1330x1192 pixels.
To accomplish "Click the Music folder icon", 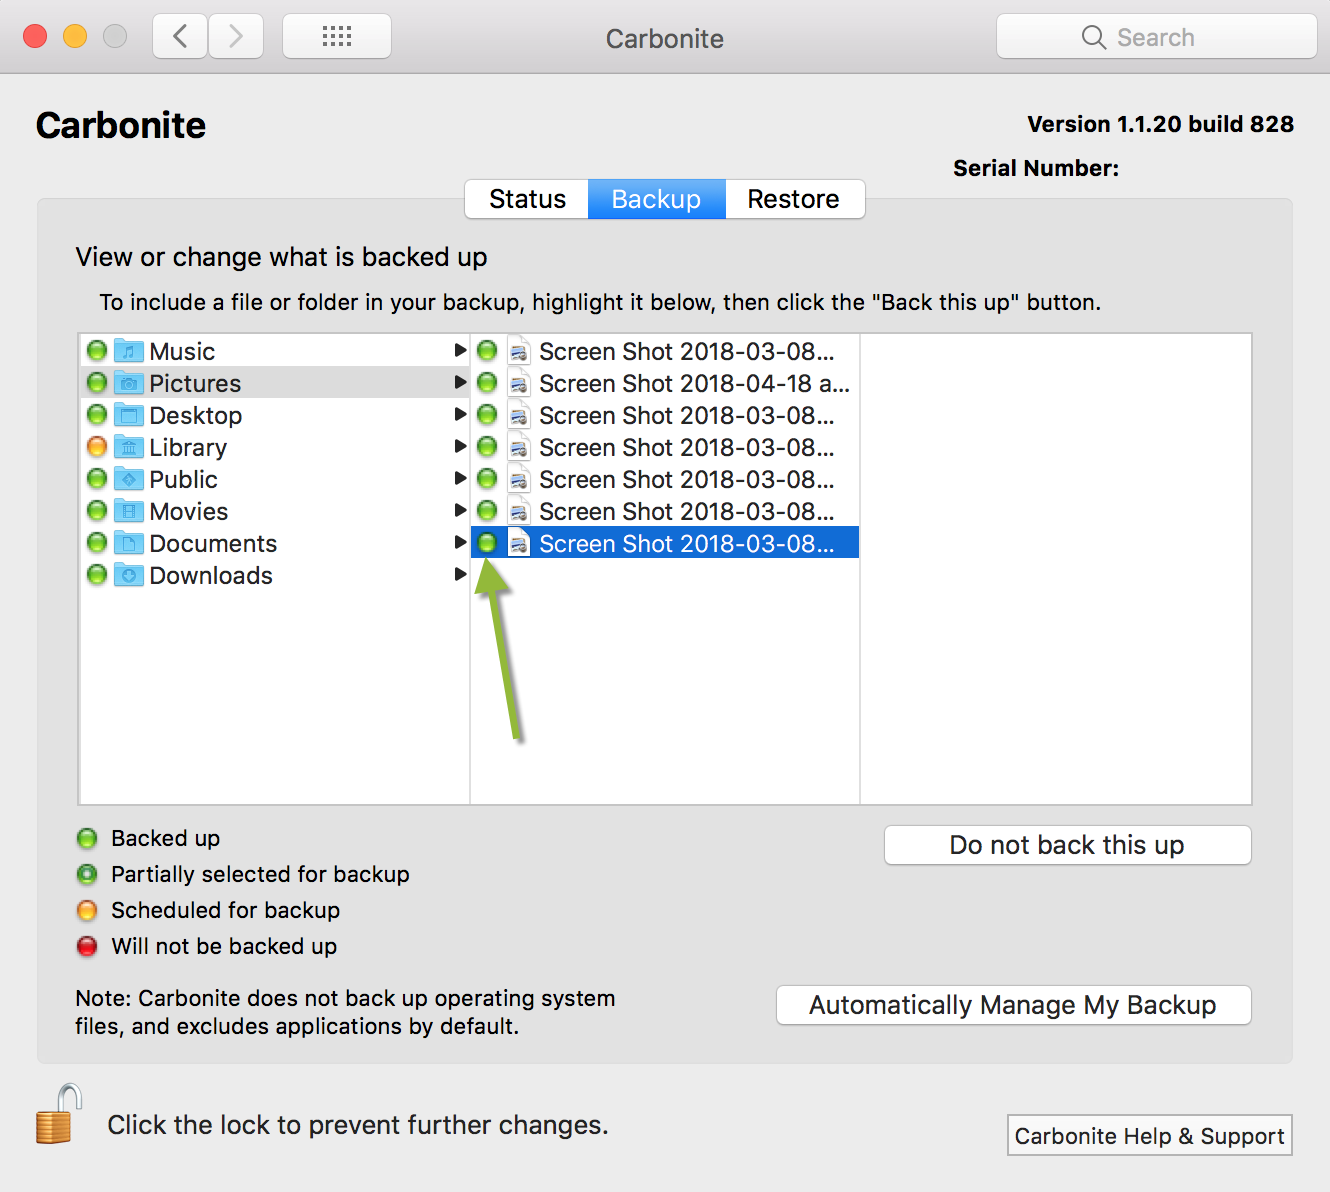I will pyautogui.click(x=129, y=351).
